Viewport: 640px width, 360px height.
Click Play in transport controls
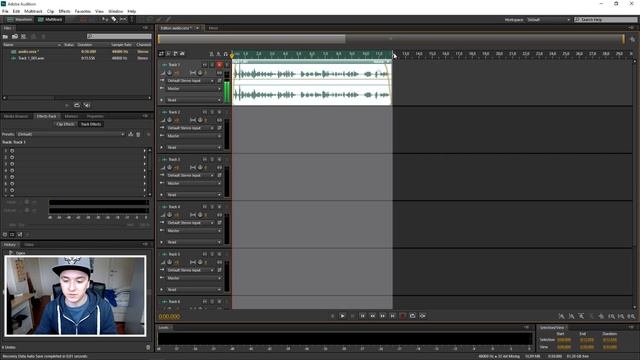coord(342,316)
